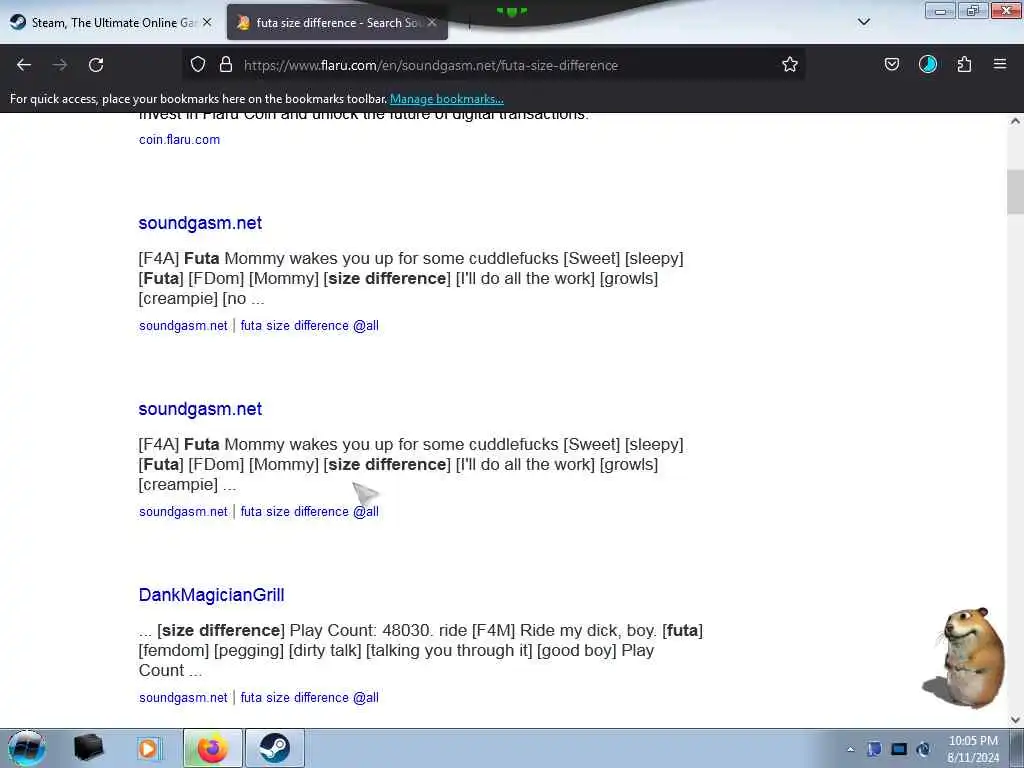
Task: Expand the list-all-tabs chevron
Action: [x=863, y=22]
